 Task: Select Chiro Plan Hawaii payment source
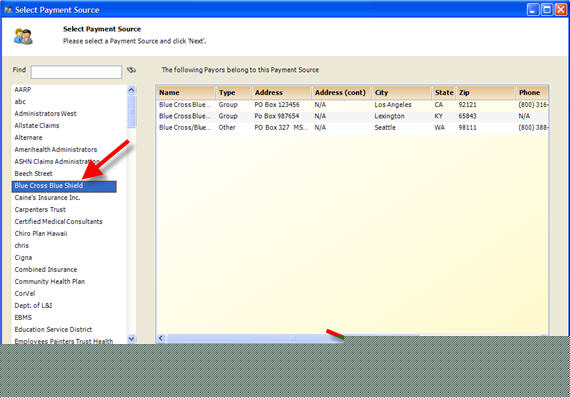tap(41, 233)
